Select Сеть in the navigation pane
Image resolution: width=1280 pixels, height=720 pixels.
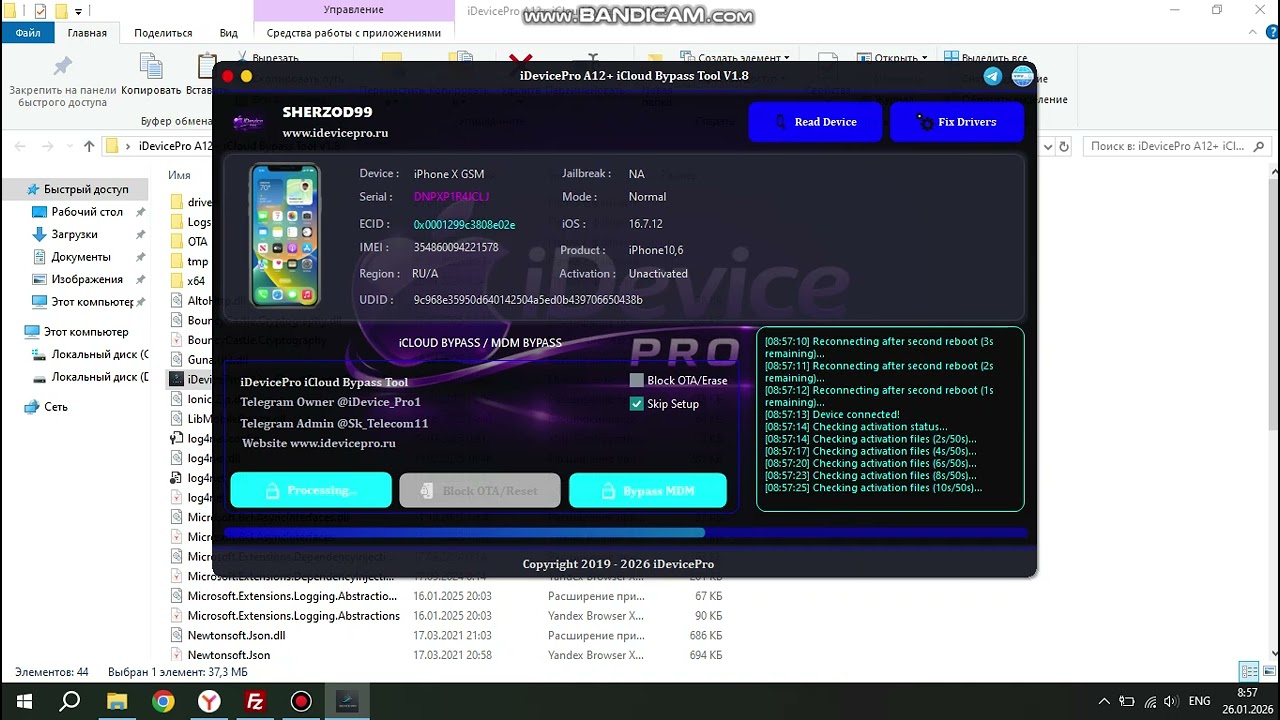click(x=56, y=407)
